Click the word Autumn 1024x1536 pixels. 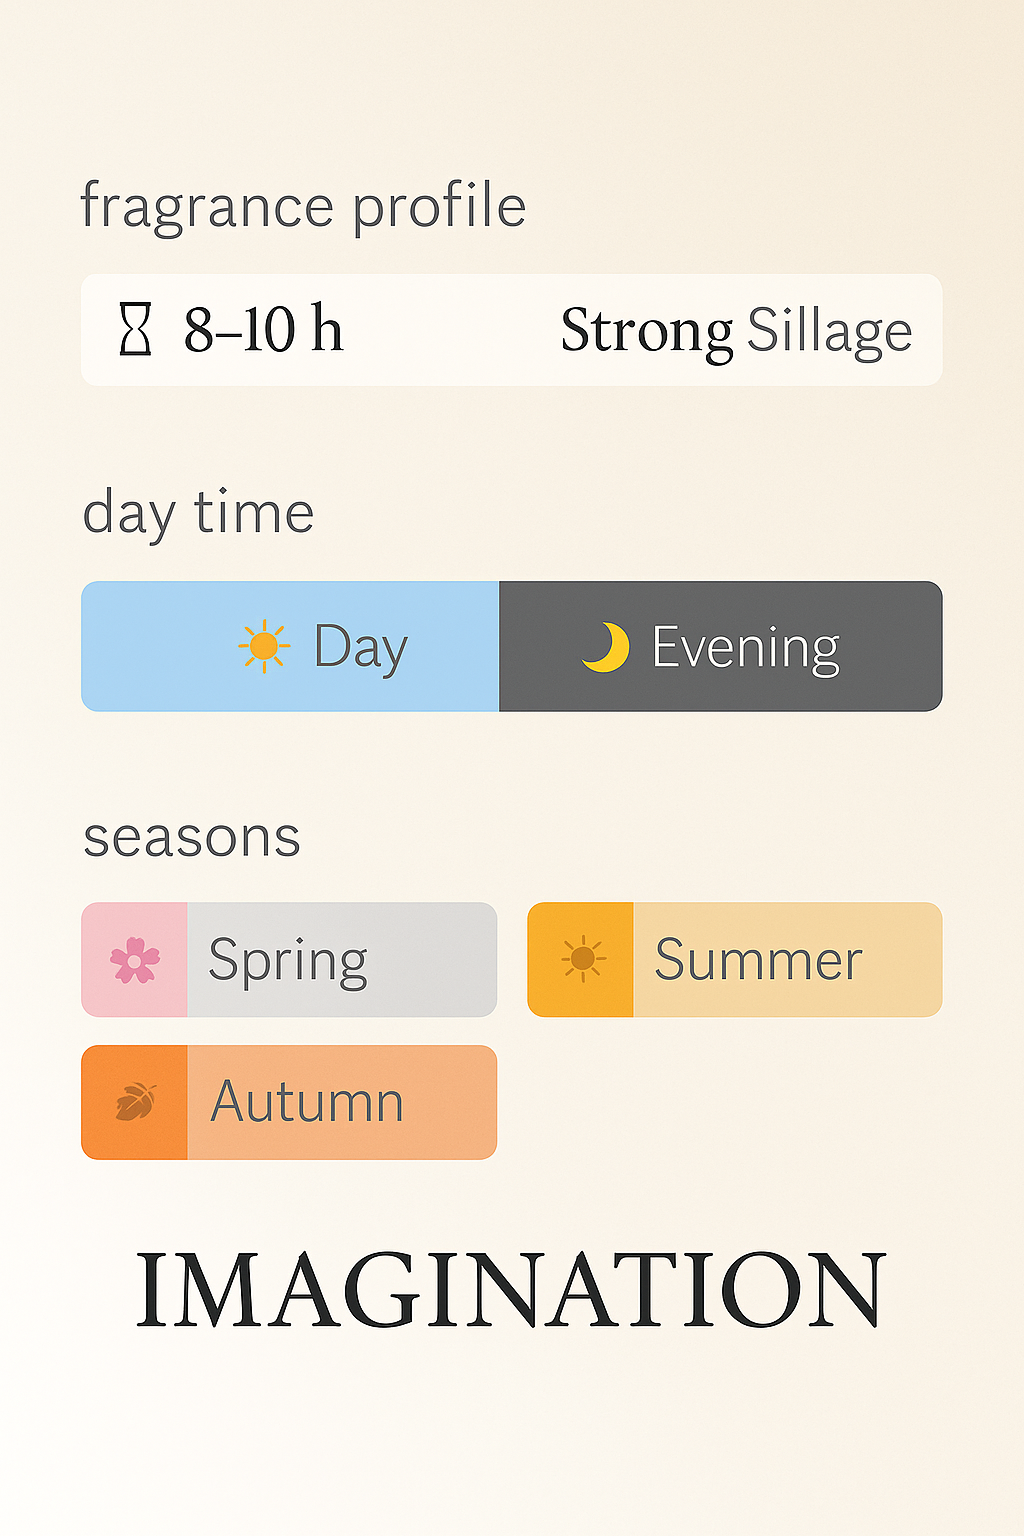[307, 1103]
